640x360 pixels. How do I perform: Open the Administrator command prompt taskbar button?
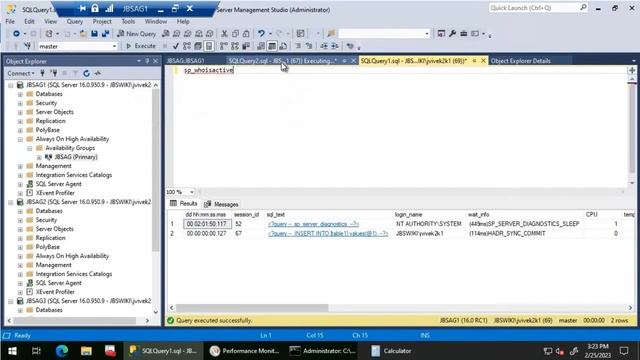pos(322,351)
